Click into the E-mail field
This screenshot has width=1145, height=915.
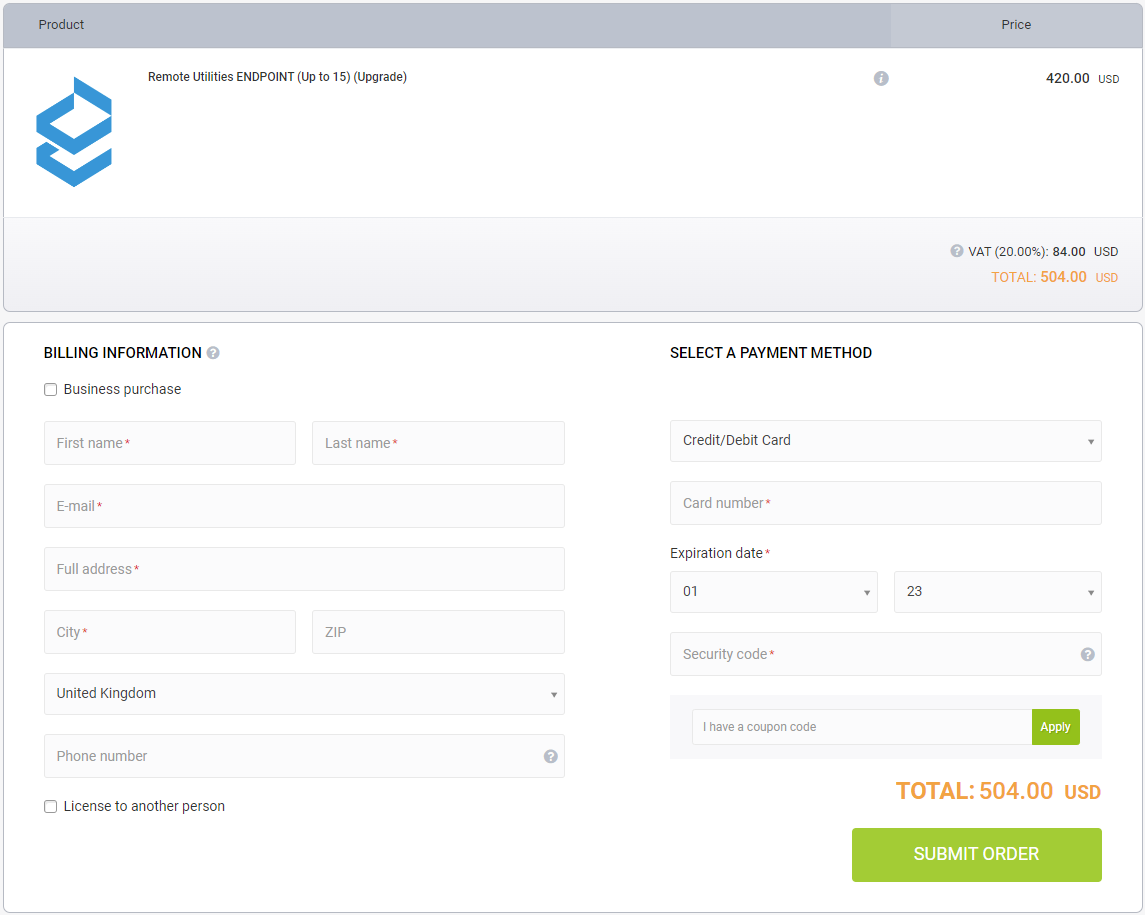304,506
